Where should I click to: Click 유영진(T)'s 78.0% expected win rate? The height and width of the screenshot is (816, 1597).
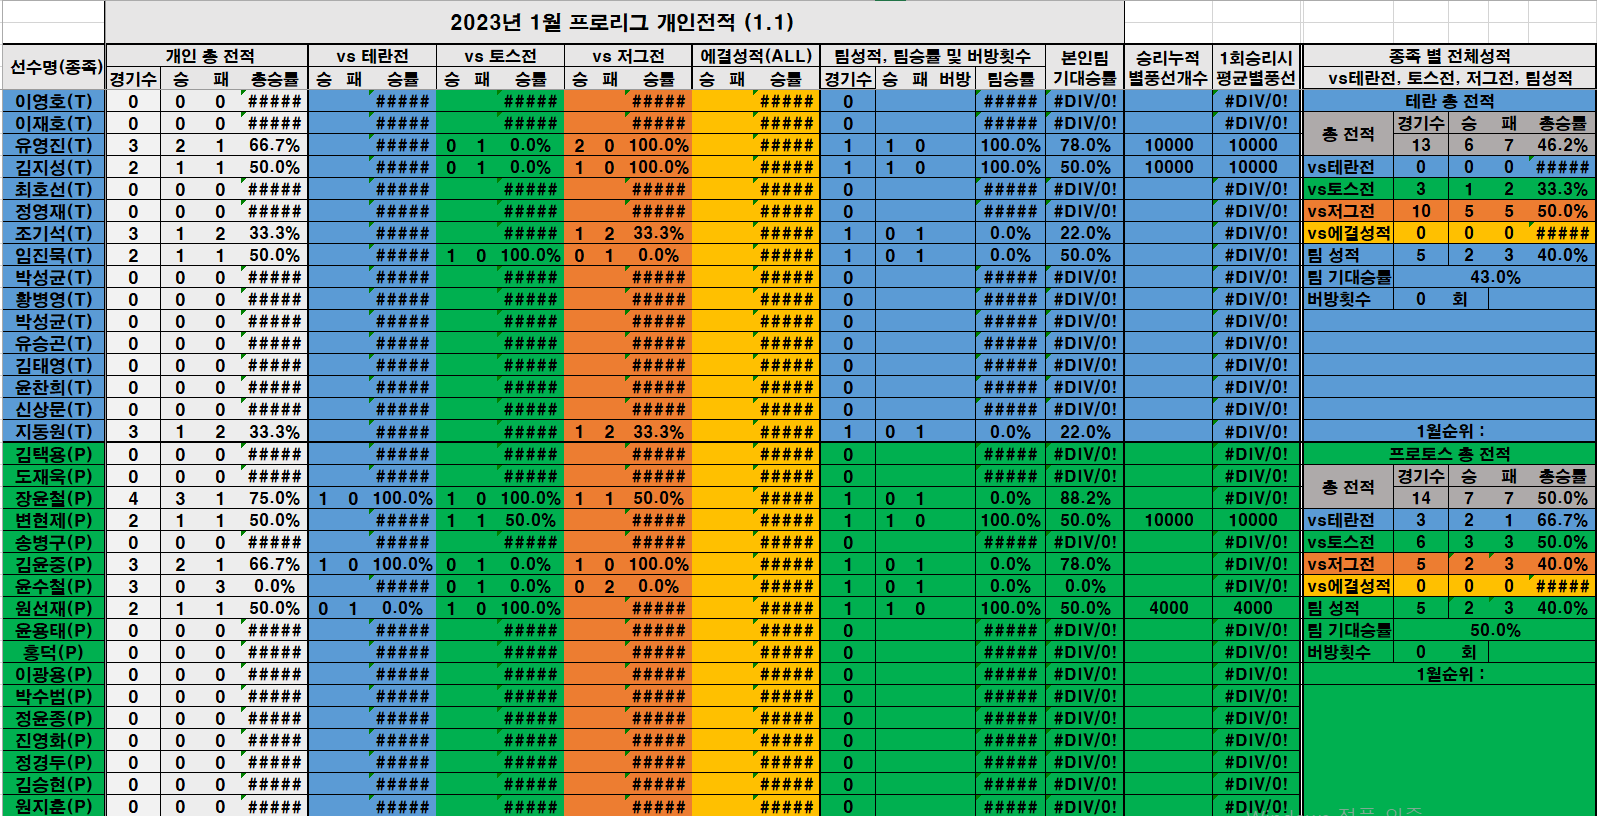click(1085, 145)
